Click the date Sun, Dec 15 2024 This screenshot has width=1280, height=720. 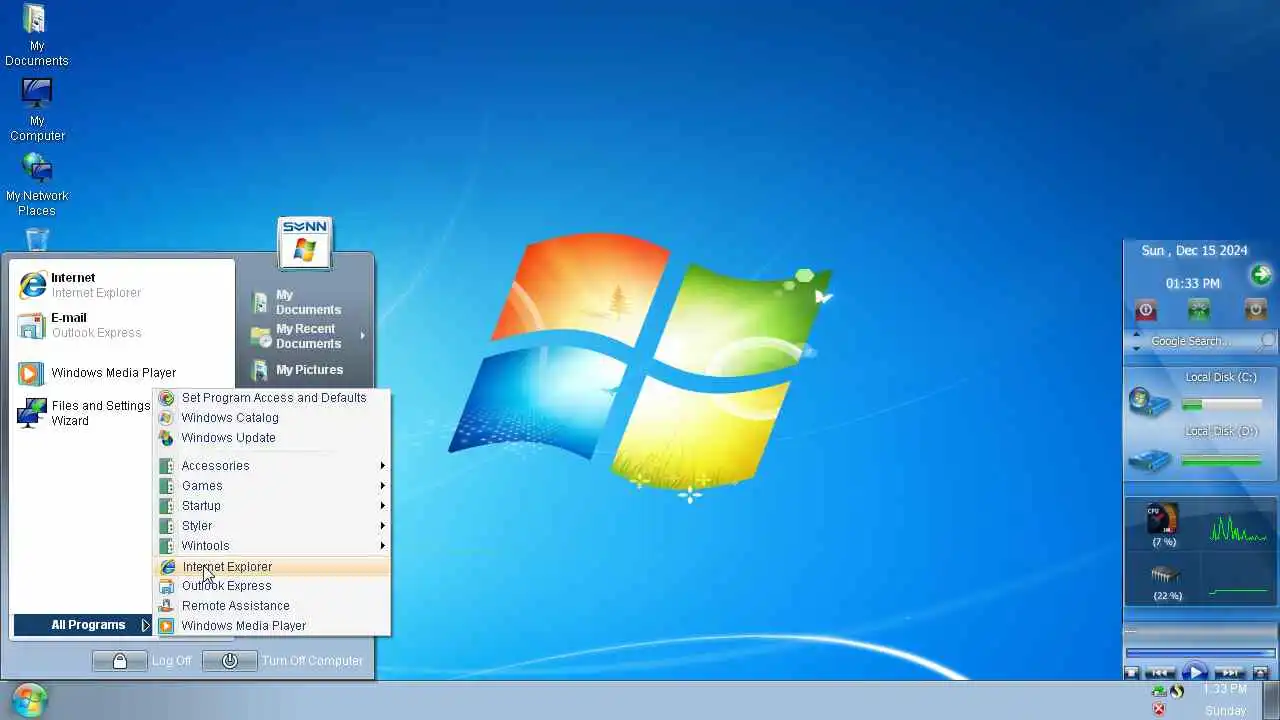pos(1194,251)
